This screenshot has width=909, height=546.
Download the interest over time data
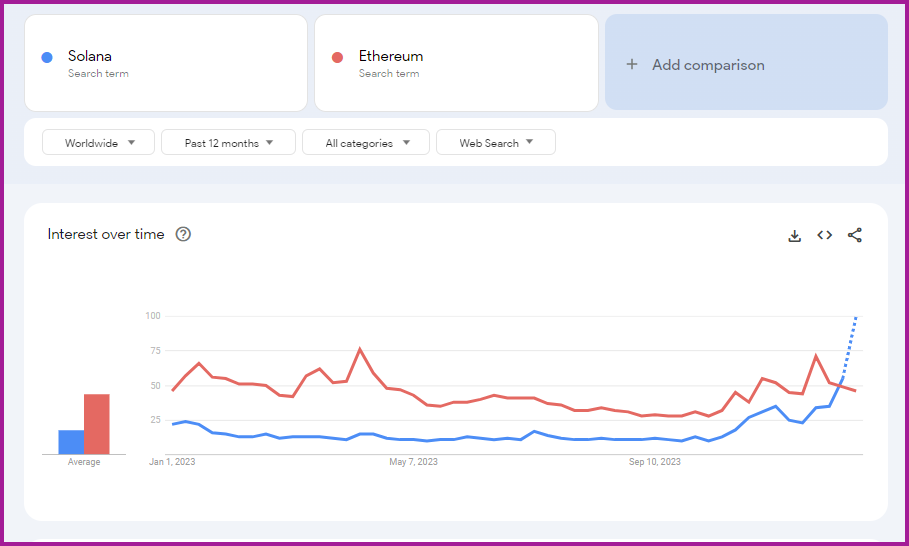tap(795, 236)
